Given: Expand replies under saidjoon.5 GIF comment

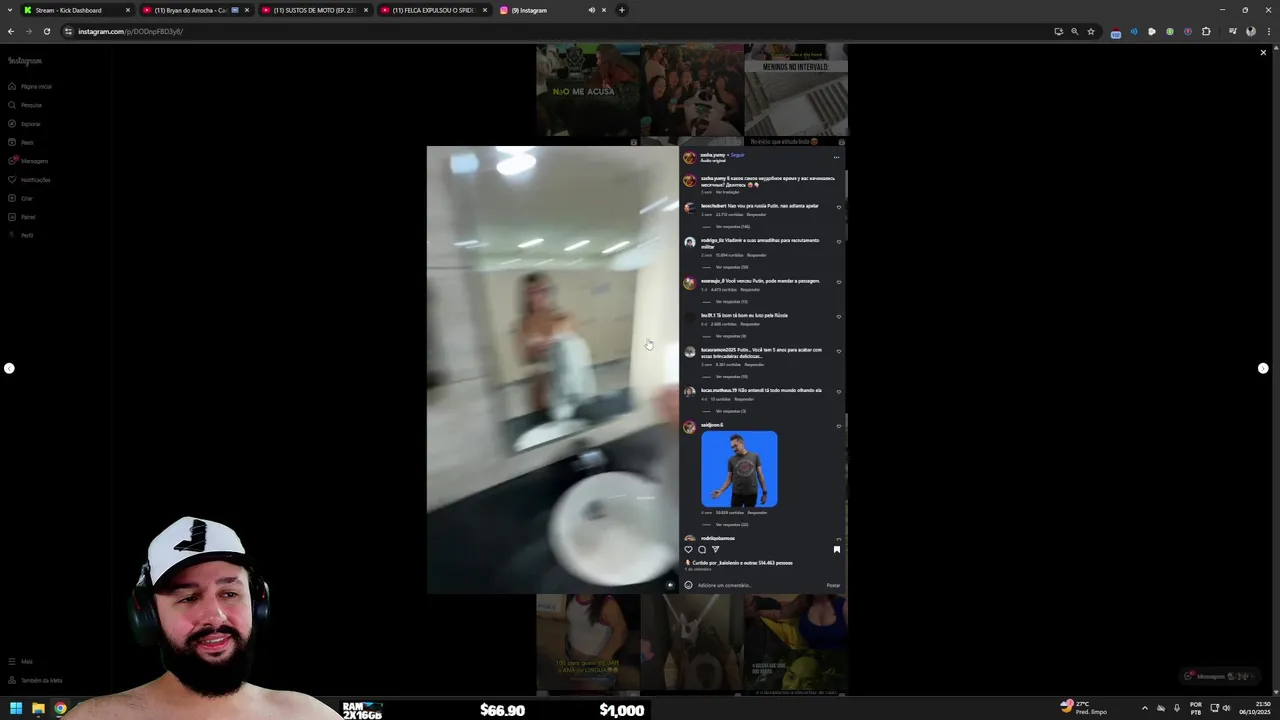Looking at the screenshot, I should pyautogui.click(x=731, y=524).
